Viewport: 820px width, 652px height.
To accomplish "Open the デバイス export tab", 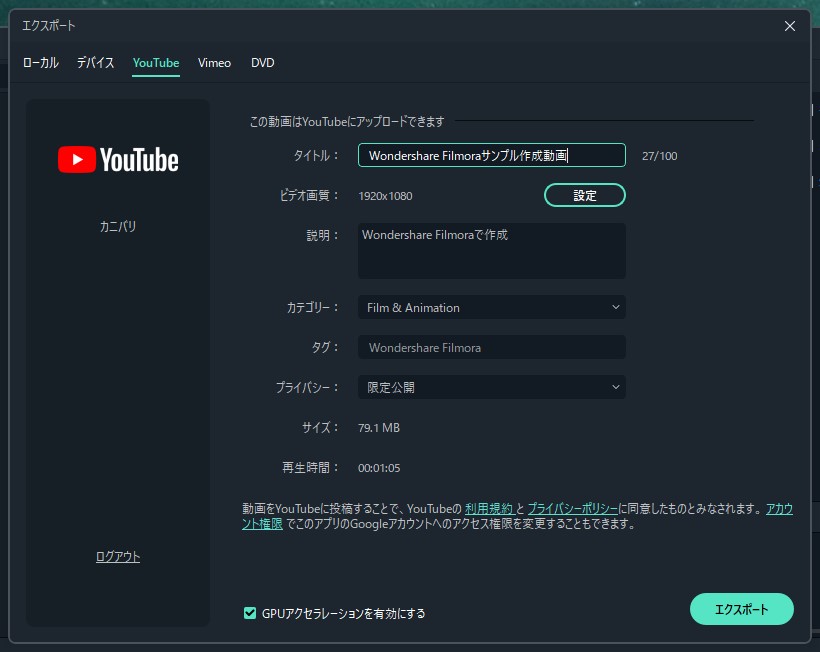I will tap(95, 63).
